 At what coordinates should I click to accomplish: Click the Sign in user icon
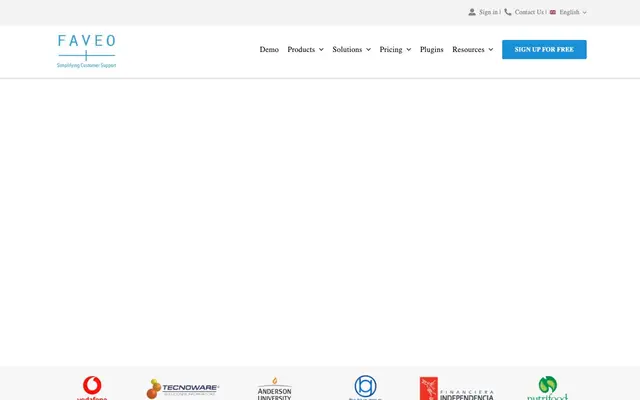pos(472,12)
